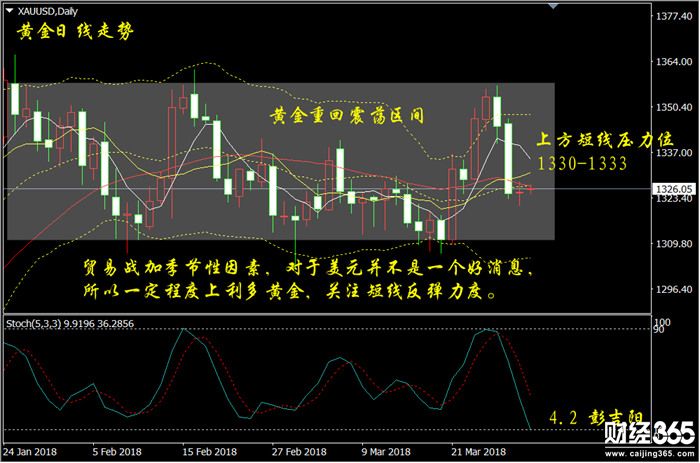Click the 1330-1333 resistance level text
Viewport: 700px width, 463px height.
point(582,163)
